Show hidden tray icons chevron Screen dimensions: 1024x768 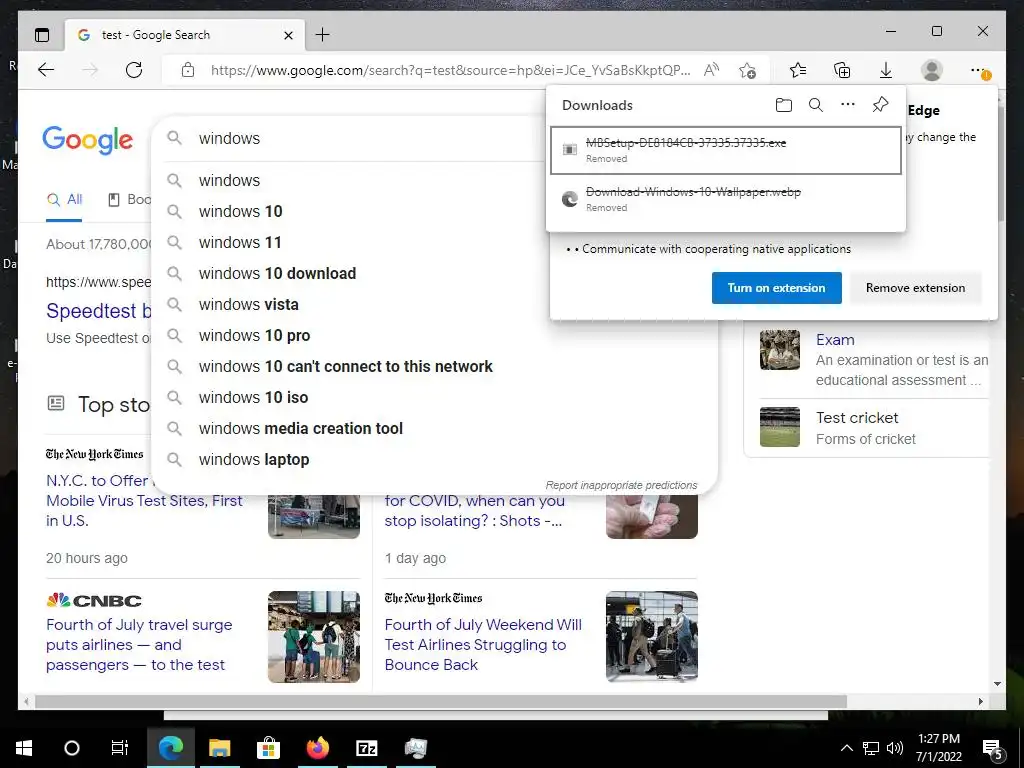[846, 748]
